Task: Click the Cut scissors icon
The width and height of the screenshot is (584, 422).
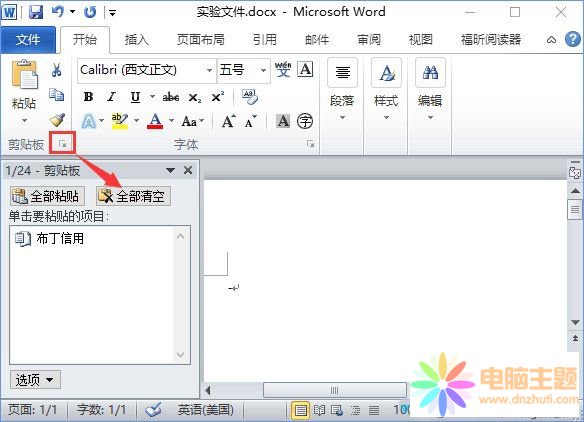Action: [x=57, y=70]
